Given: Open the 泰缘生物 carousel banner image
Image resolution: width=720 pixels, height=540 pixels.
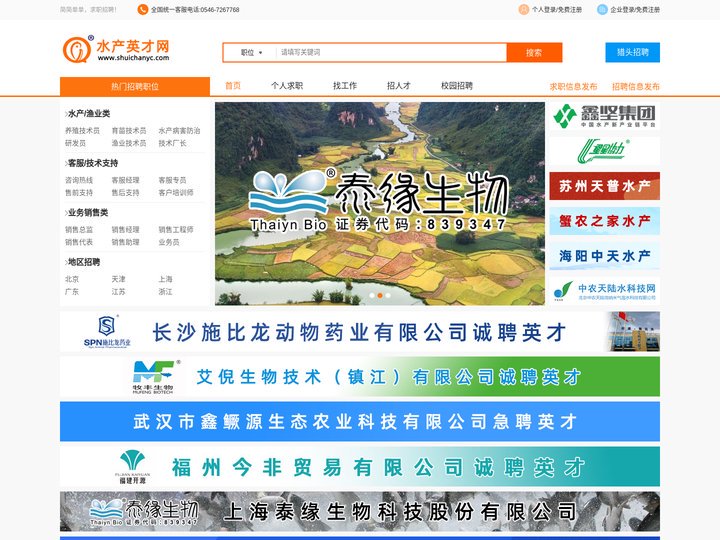Looking at the screenshot, I should pos(380,203).
